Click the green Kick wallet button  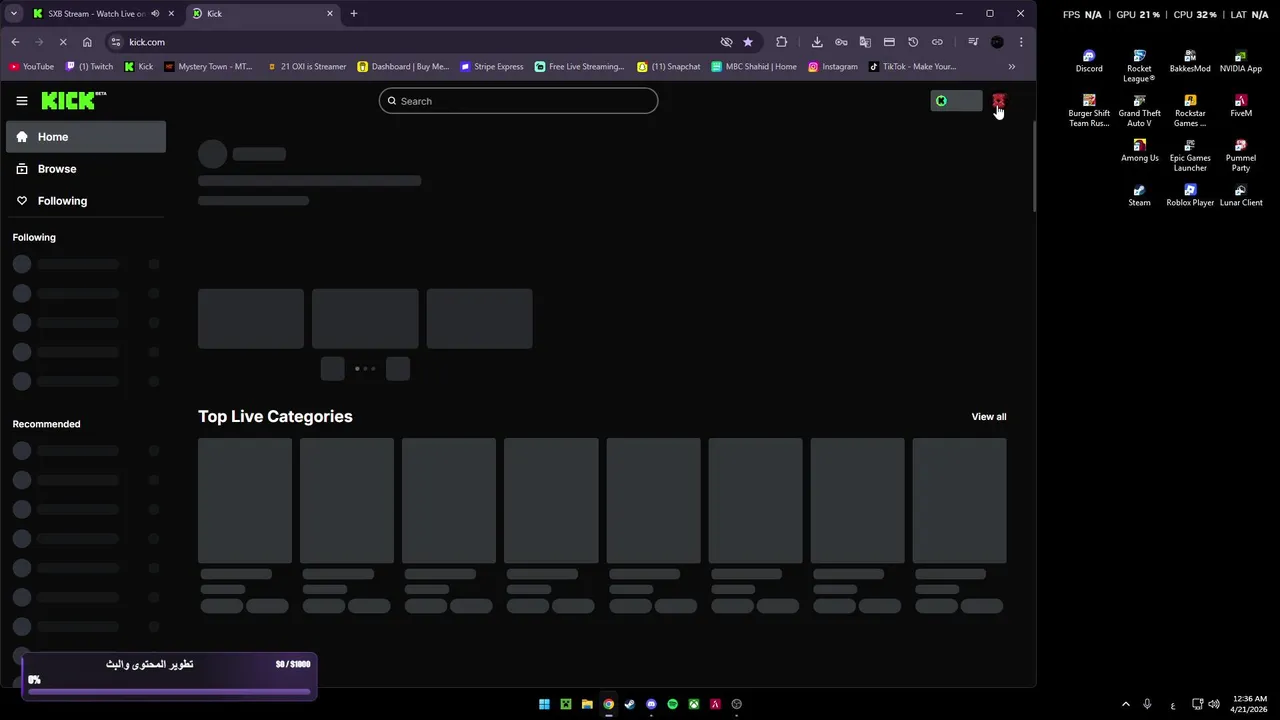tap(956, 101)
